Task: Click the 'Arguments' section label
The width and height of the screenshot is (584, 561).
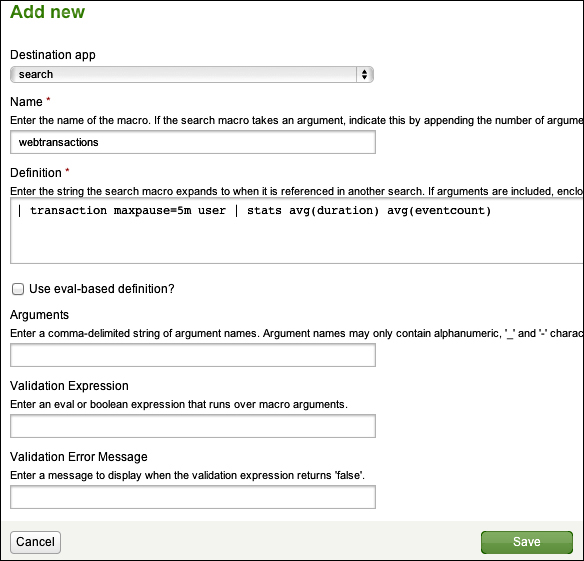Action: (39, 315)
